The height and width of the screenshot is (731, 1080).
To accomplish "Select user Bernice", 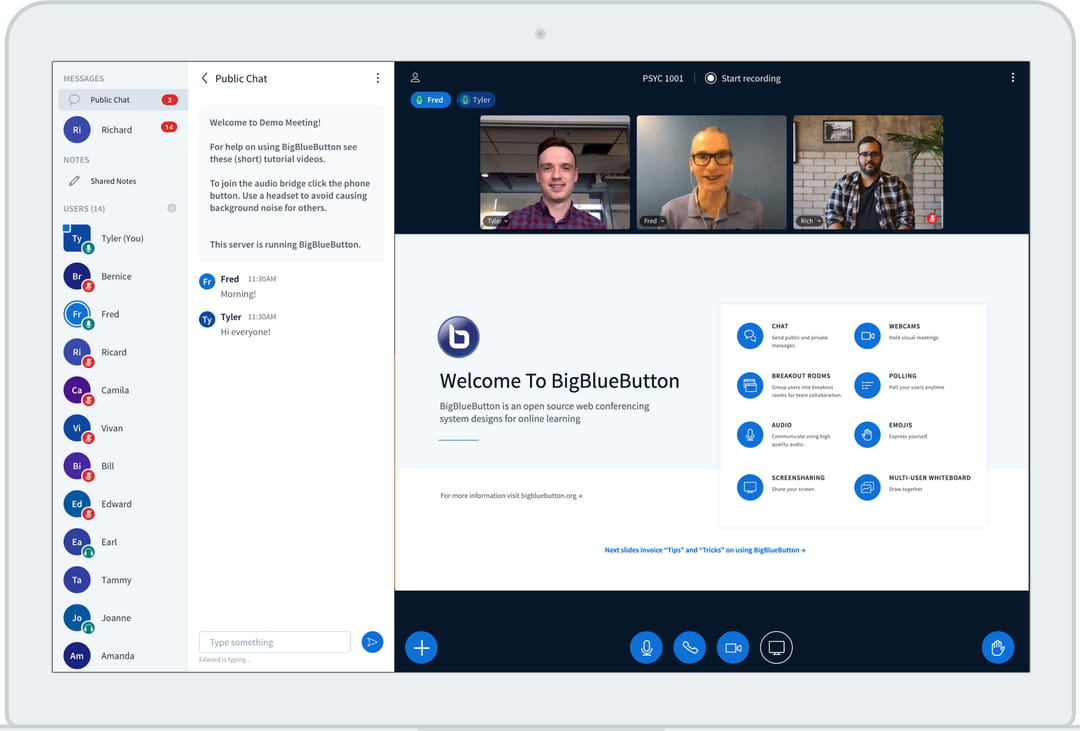I will 118,276.
